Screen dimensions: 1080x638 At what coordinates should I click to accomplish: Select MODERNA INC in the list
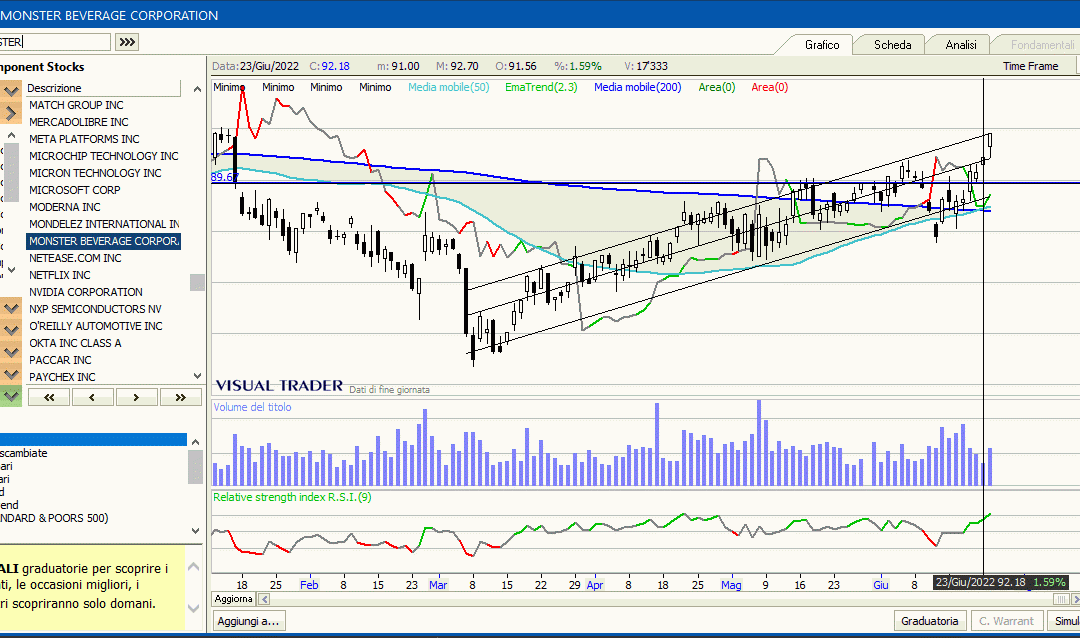[103, 207]
